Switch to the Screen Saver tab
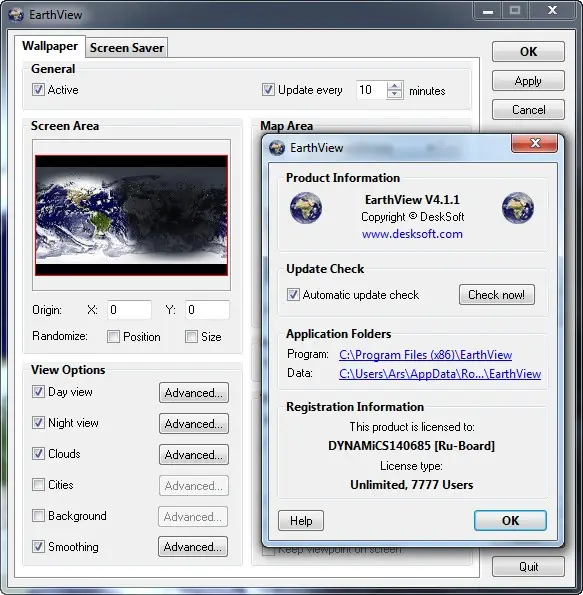Viewport: 583px width, 595px height. pos(127,48)
